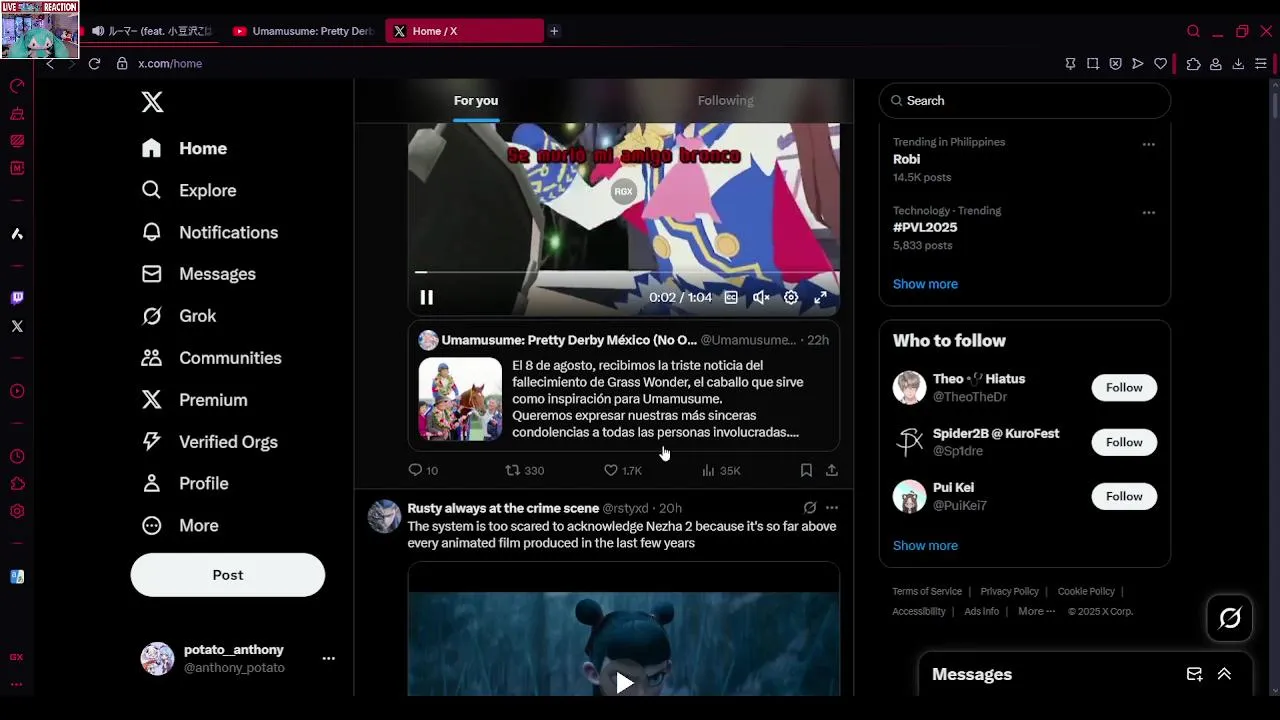Click the x.com/home address bar
This screenshot has height=720, width=1280.
(170, 63)
